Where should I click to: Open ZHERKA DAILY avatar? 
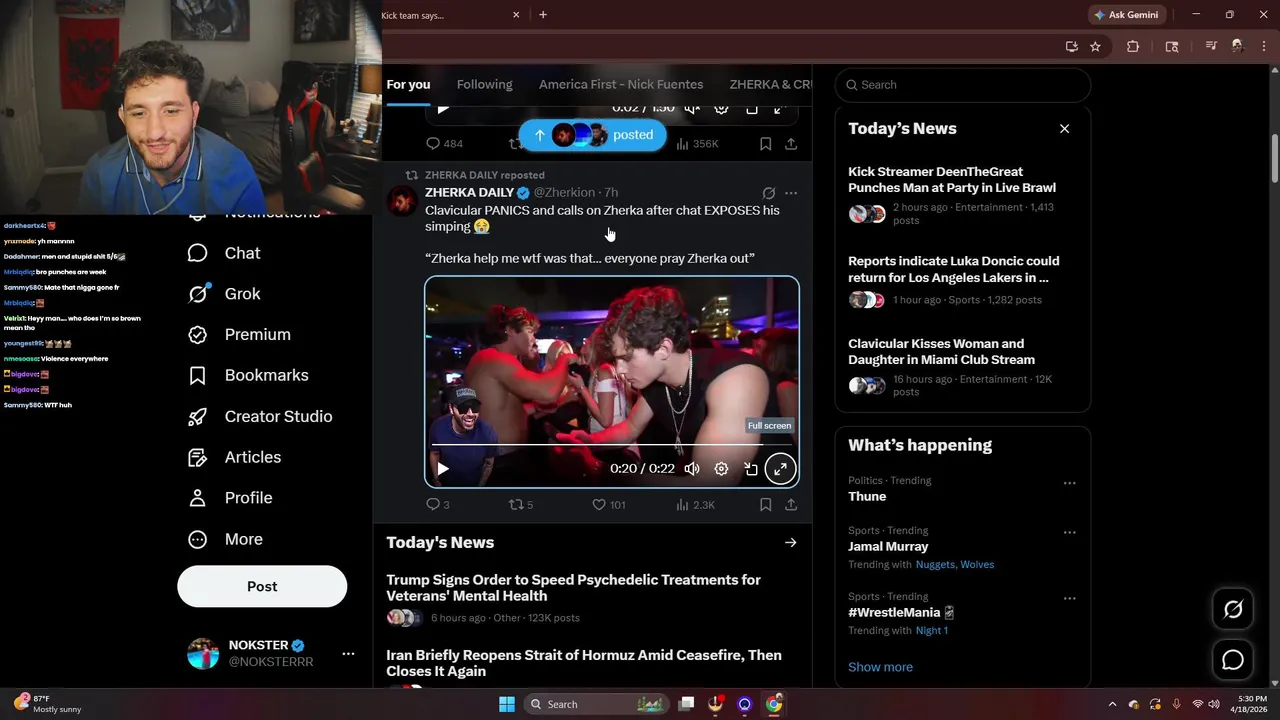pyautogui.click(x=402, y=201)
